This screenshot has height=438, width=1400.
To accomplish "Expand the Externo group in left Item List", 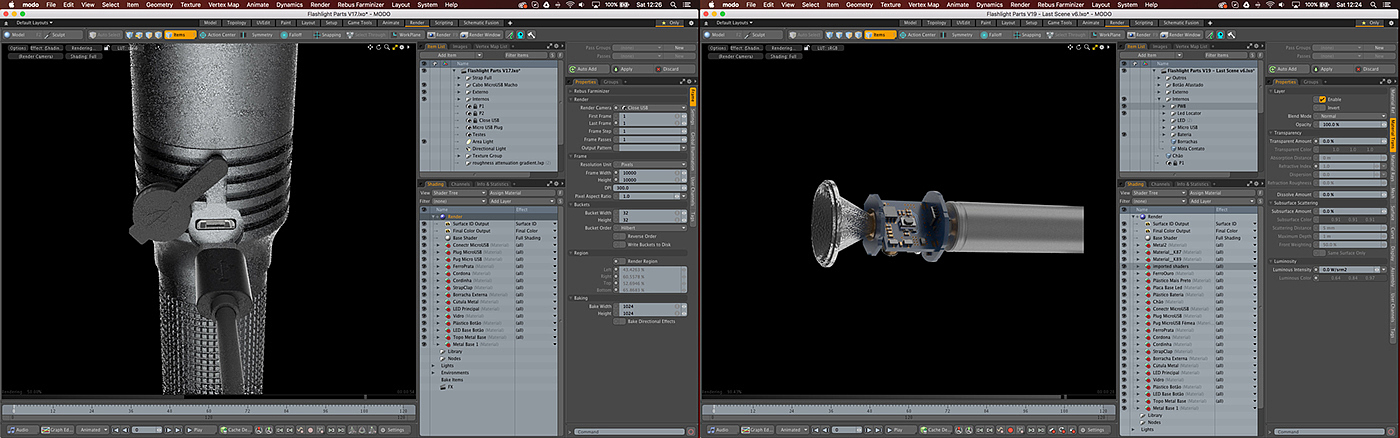I will click(x=459, y=92).
